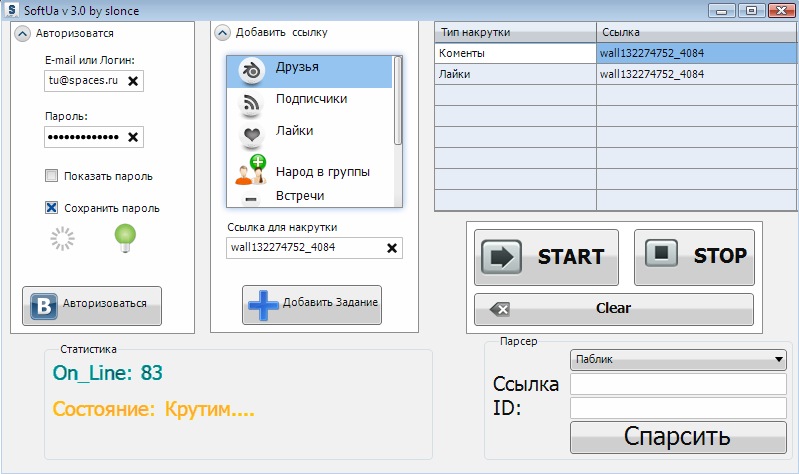Viewport: 799px width, 474px height.
Task: Collapse the Добавить ссылку section
Action: click(223, 32)
